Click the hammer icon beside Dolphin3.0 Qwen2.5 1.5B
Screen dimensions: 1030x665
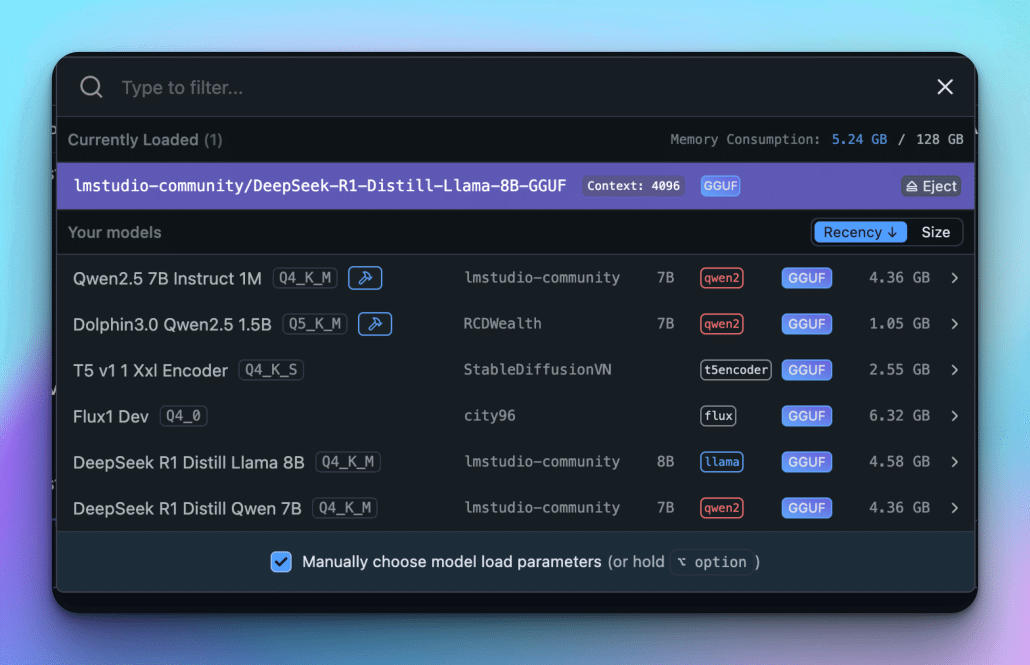pos(375,324)
